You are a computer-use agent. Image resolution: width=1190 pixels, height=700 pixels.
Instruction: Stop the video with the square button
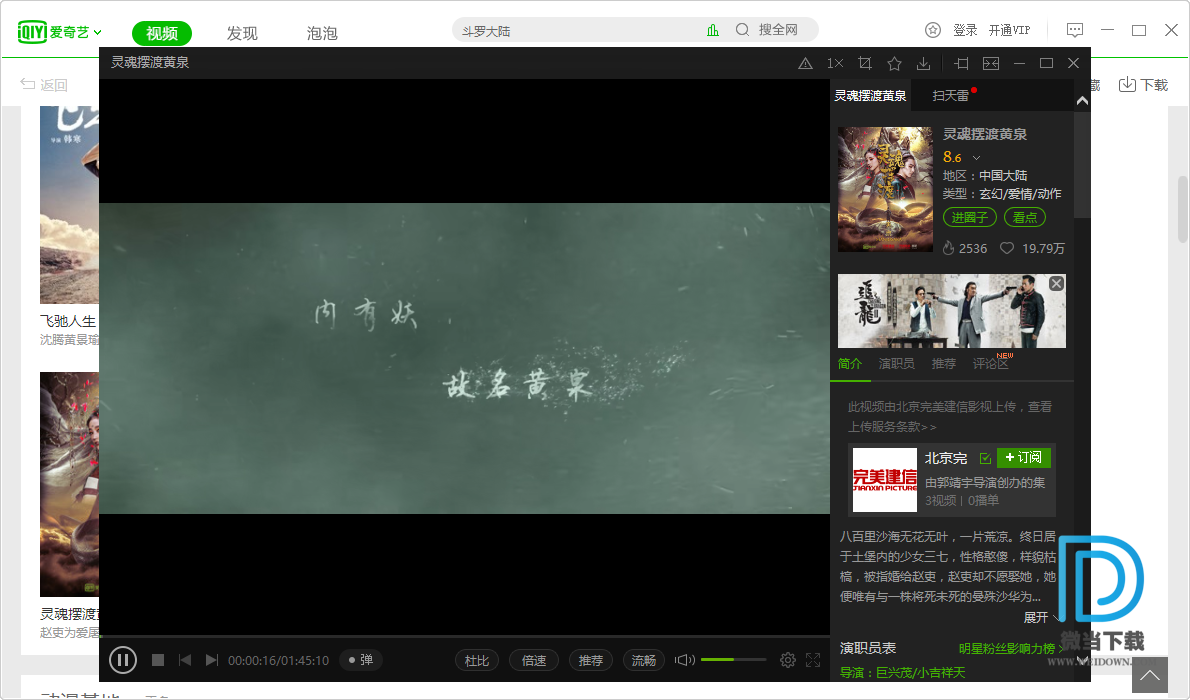click(158, 661)
